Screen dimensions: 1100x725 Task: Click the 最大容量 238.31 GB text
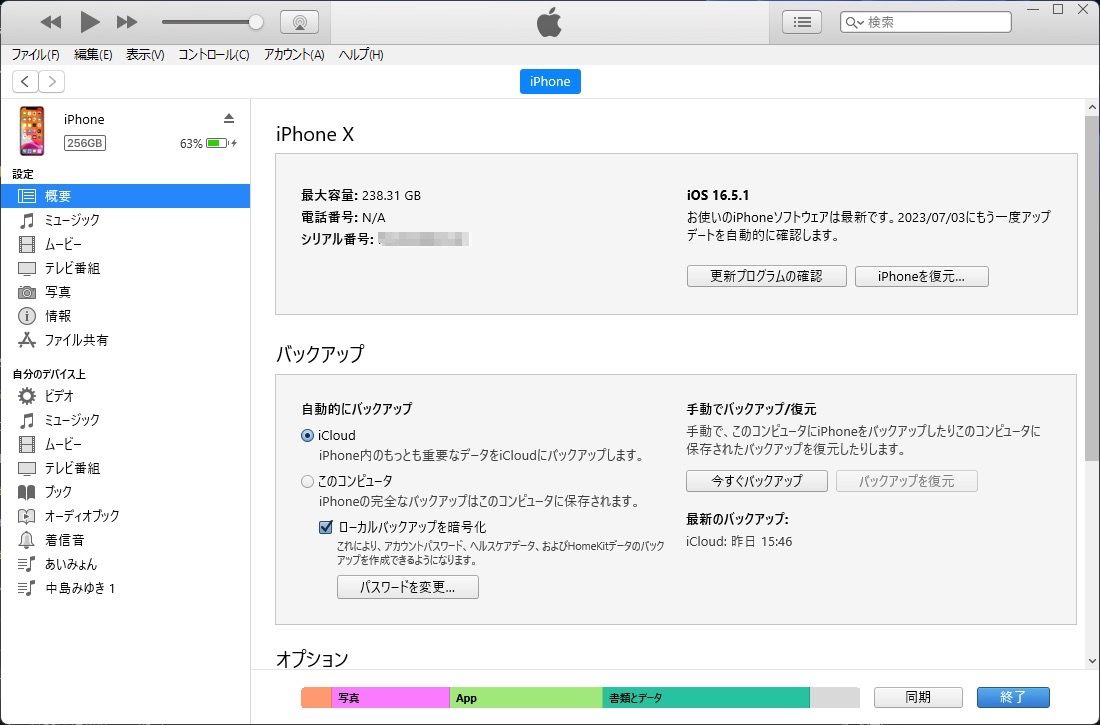click(x=361, y=195)
